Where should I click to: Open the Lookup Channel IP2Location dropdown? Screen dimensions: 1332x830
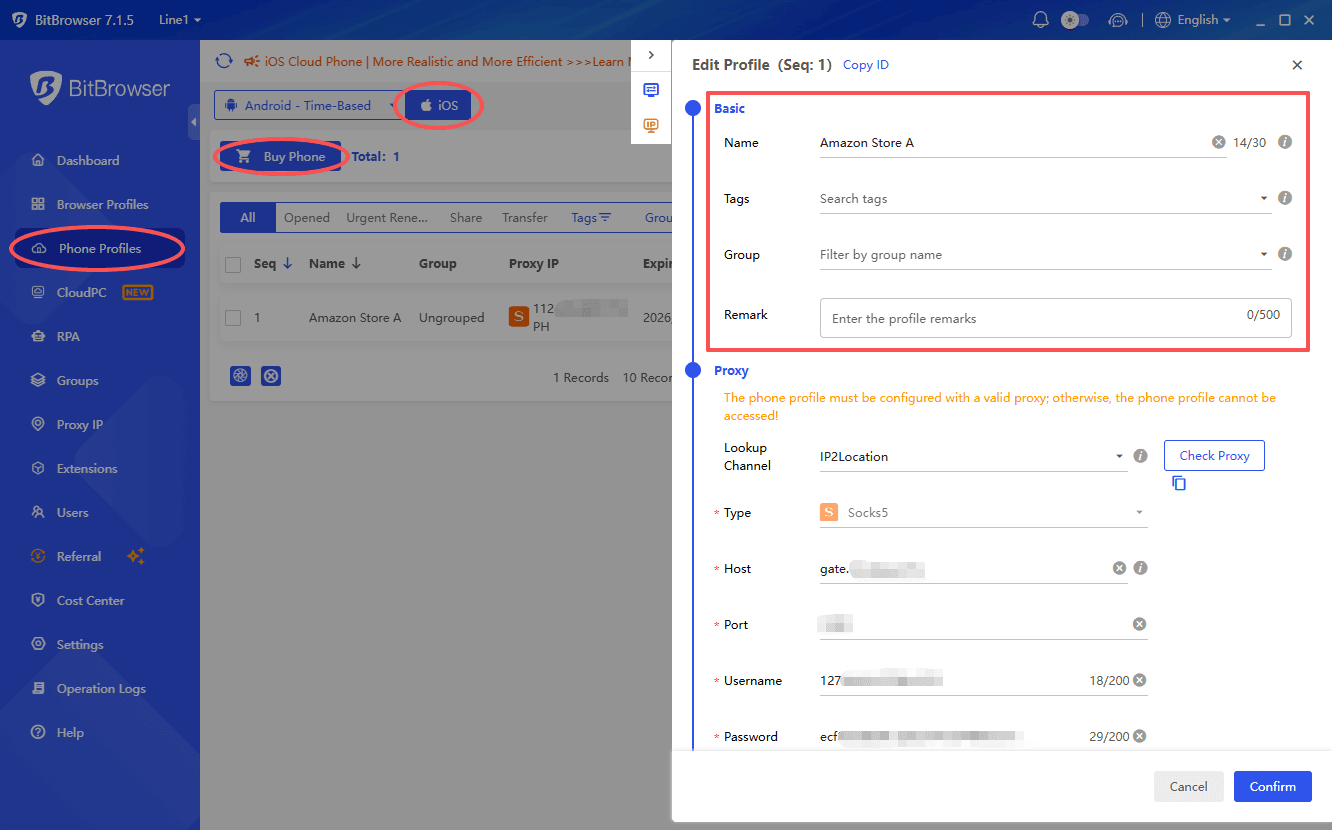pos(973,457)
